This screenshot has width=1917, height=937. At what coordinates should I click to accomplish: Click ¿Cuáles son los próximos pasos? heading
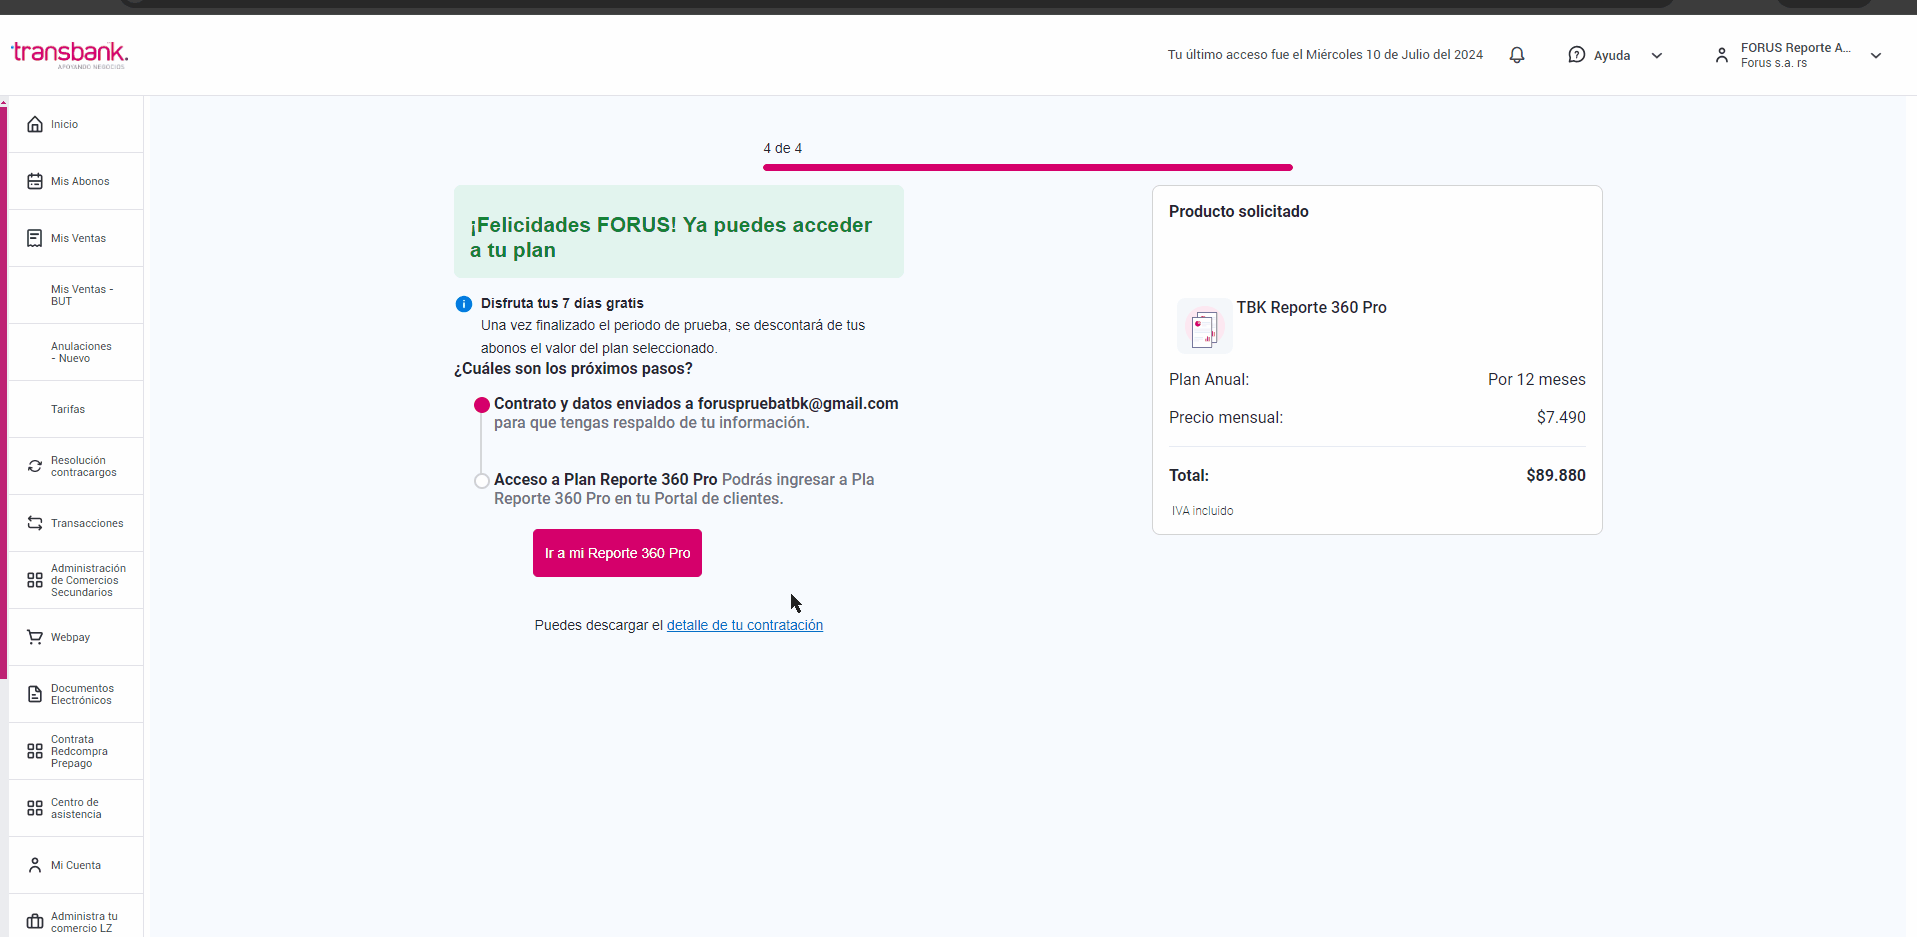[573, 369]
